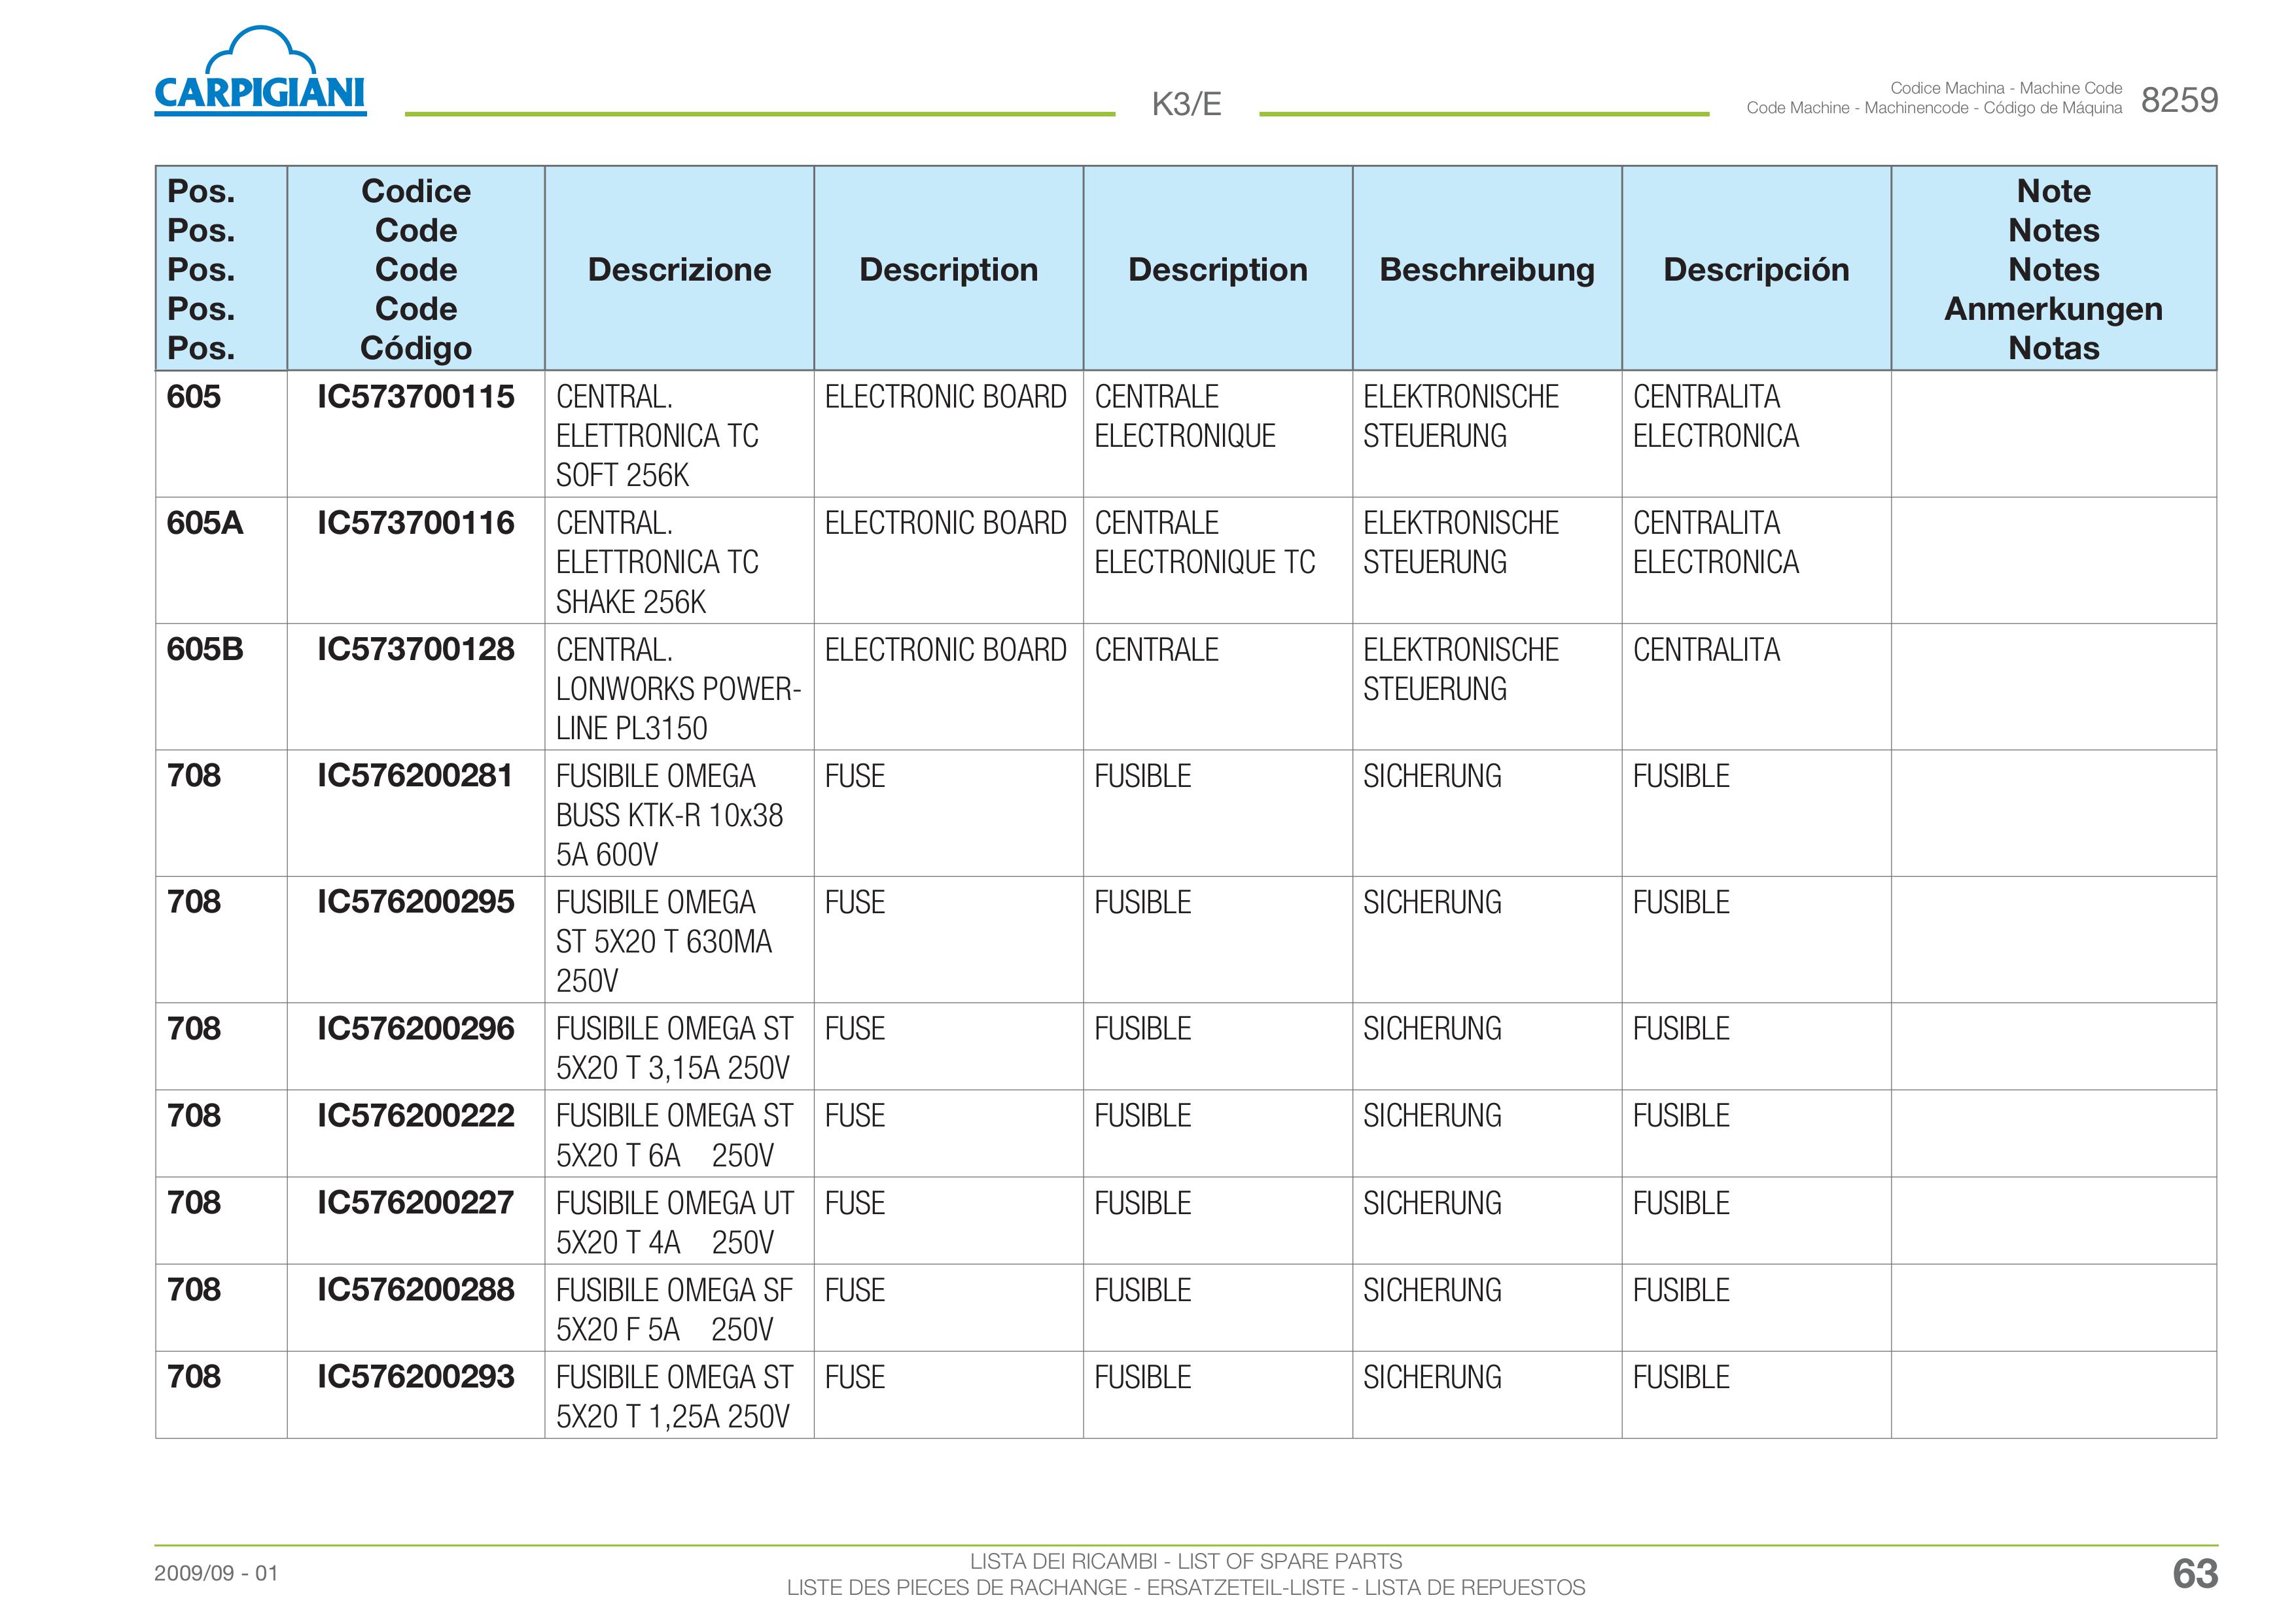Click page number 63
The width and height of the screenshot is (2296, 1623).
coord(2195,1574)
